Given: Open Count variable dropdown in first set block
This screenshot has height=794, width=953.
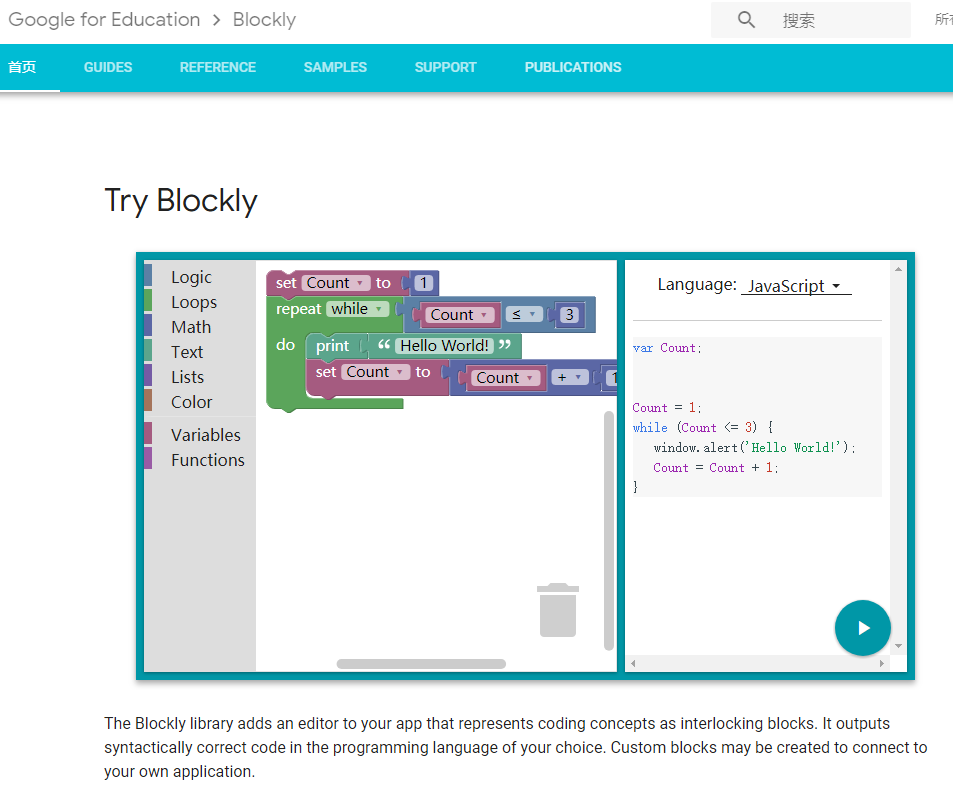Looking at the screenshot, I should click(335, 283).
